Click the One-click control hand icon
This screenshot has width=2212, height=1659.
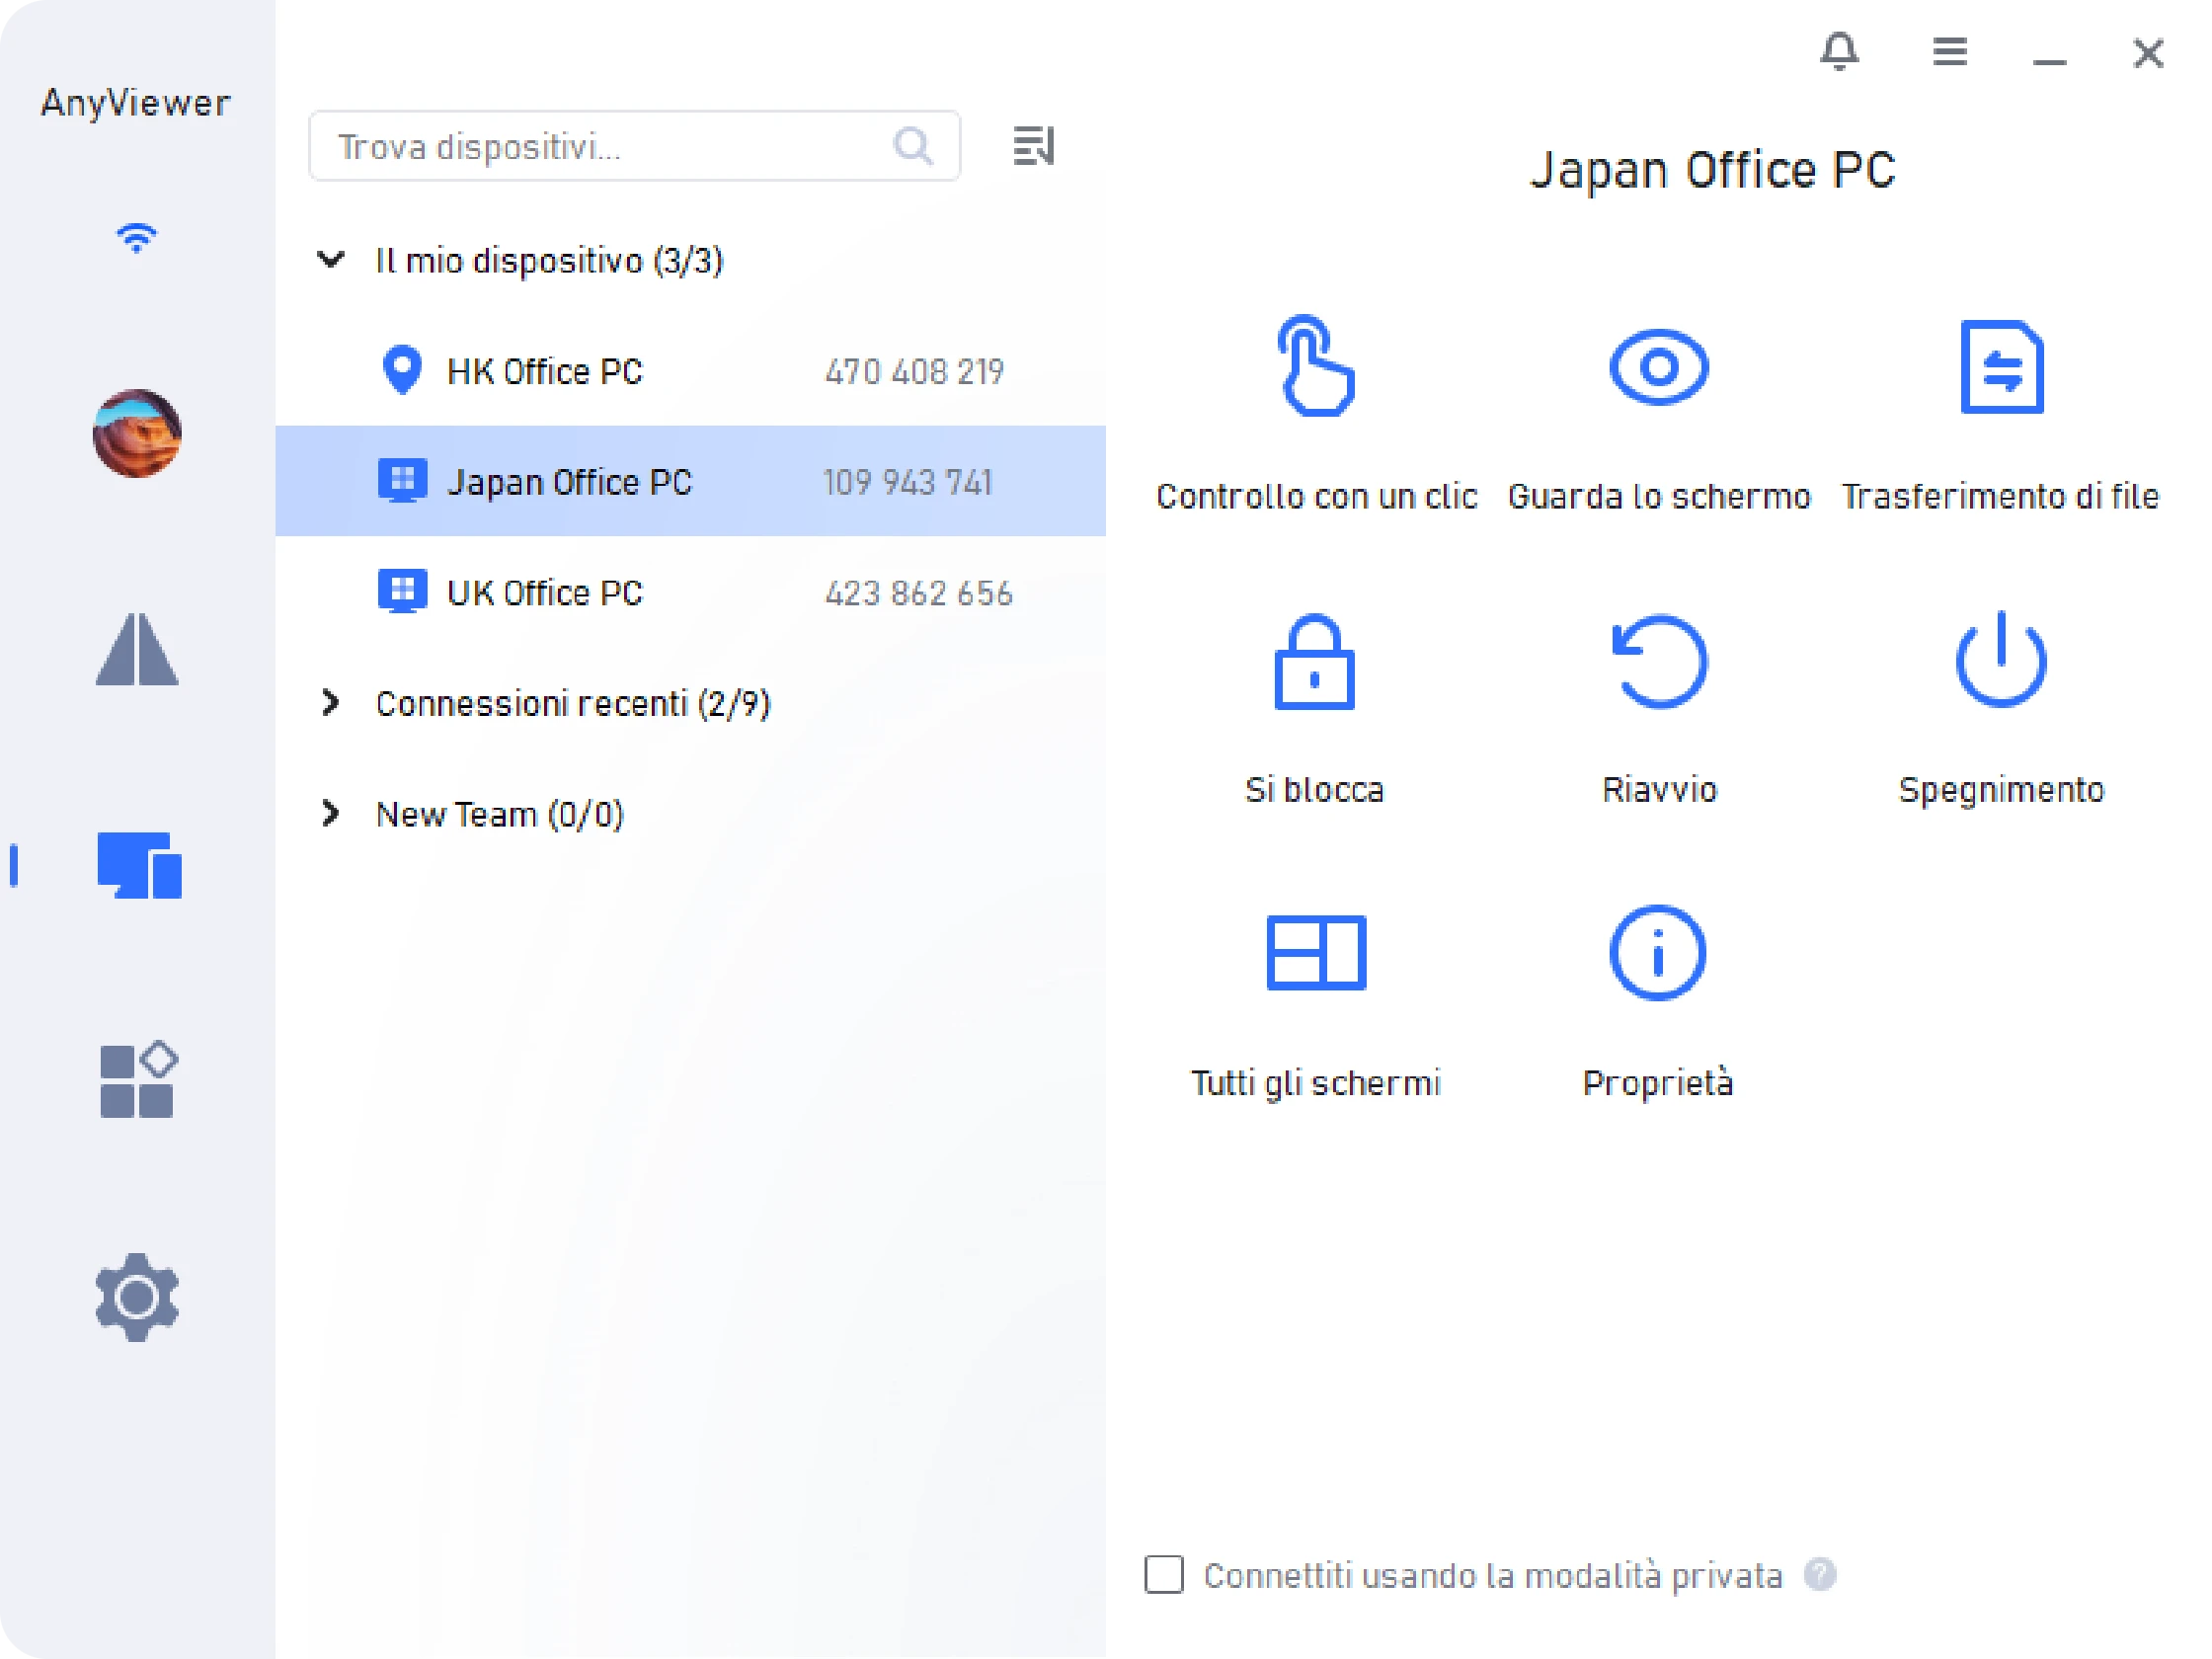click(1315, 366)
